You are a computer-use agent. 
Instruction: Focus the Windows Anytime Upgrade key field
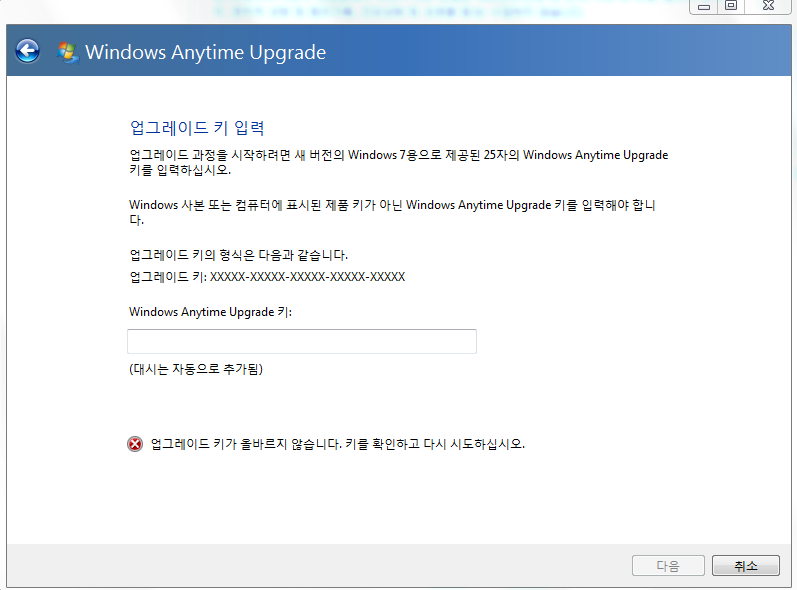click(x=302, y=341)
